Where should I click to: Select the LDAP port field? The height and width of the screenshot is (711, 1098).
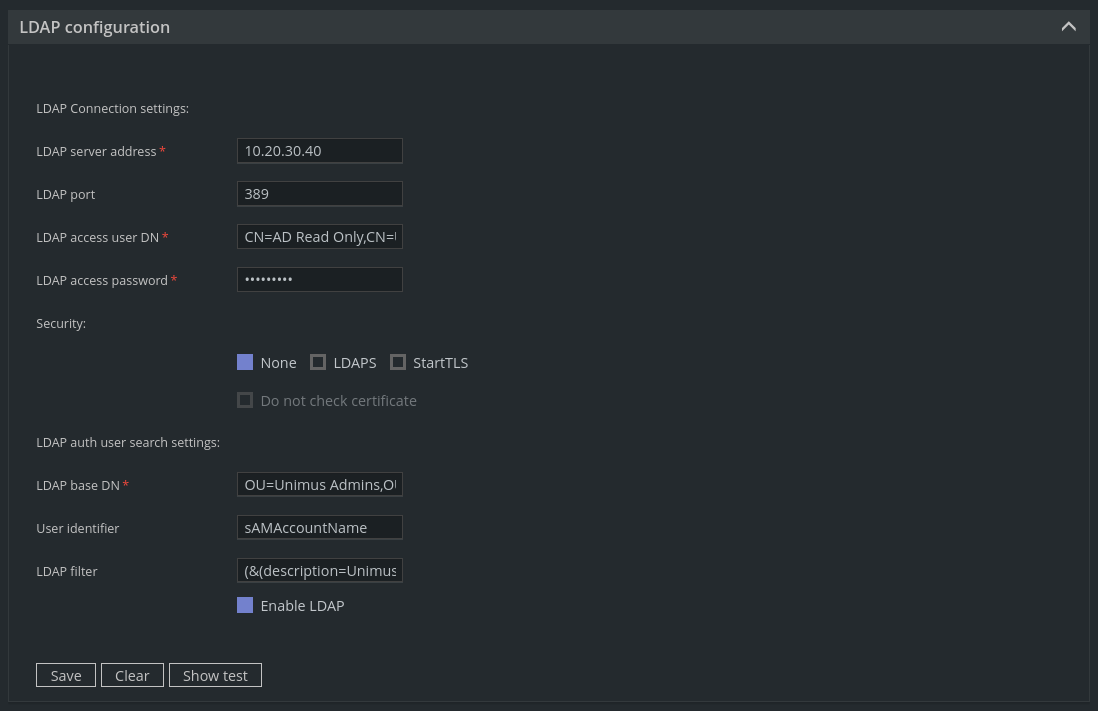click(x=319, y=193)
